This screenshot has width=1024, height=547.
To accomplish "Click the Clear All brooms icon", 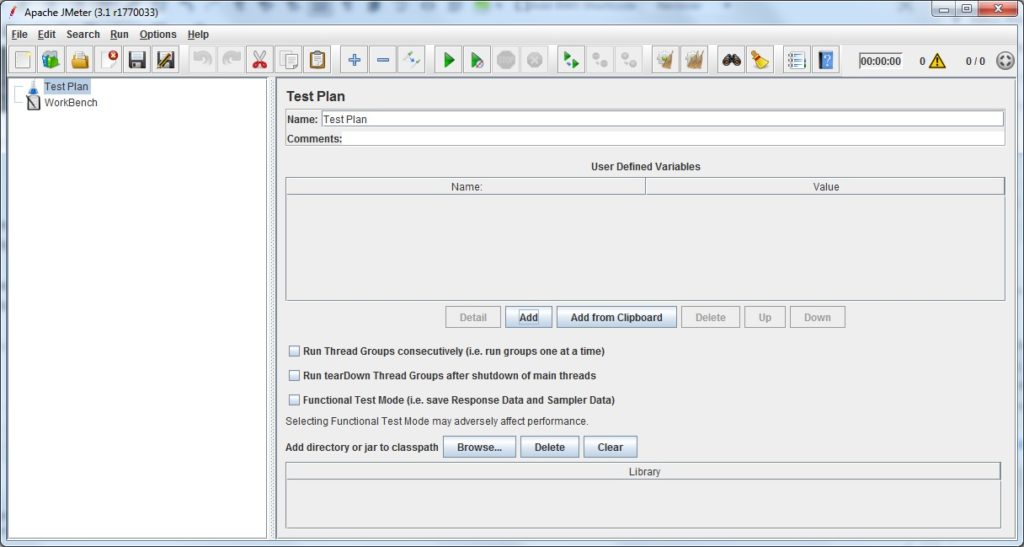I will point(694,61).
